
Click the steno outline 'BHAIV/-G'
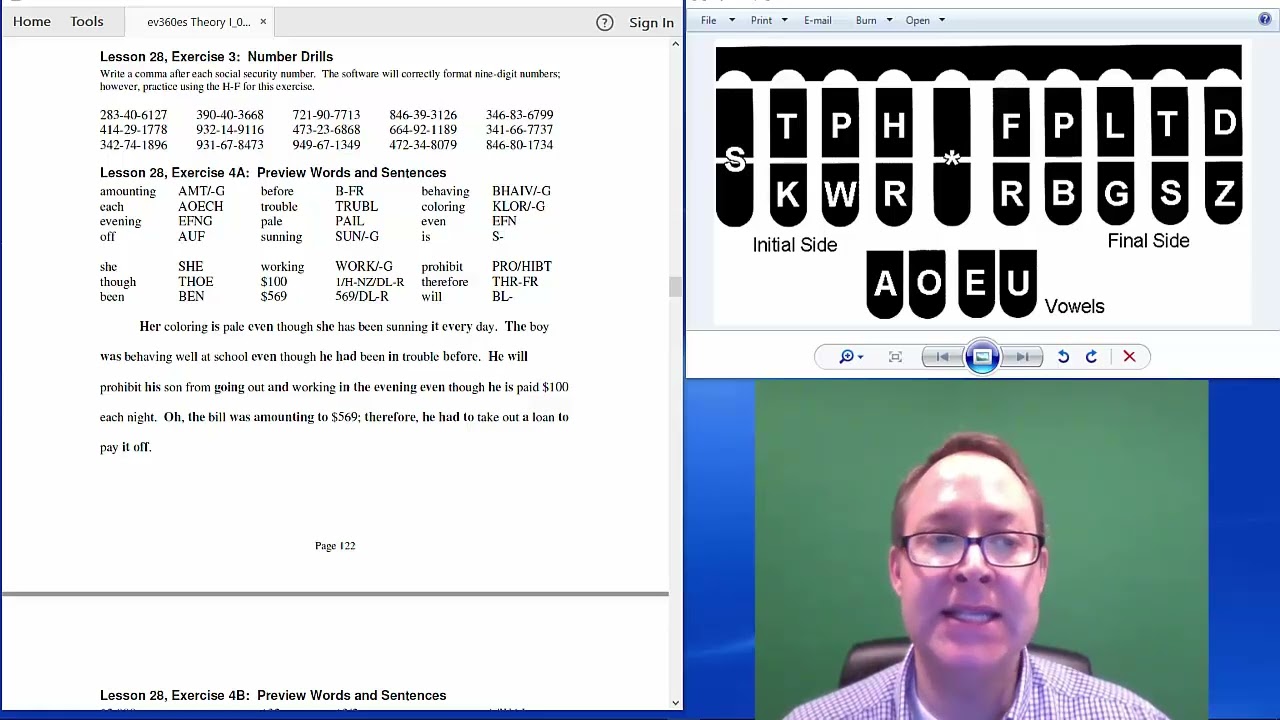pyautogui.click(x=521, y=191)
